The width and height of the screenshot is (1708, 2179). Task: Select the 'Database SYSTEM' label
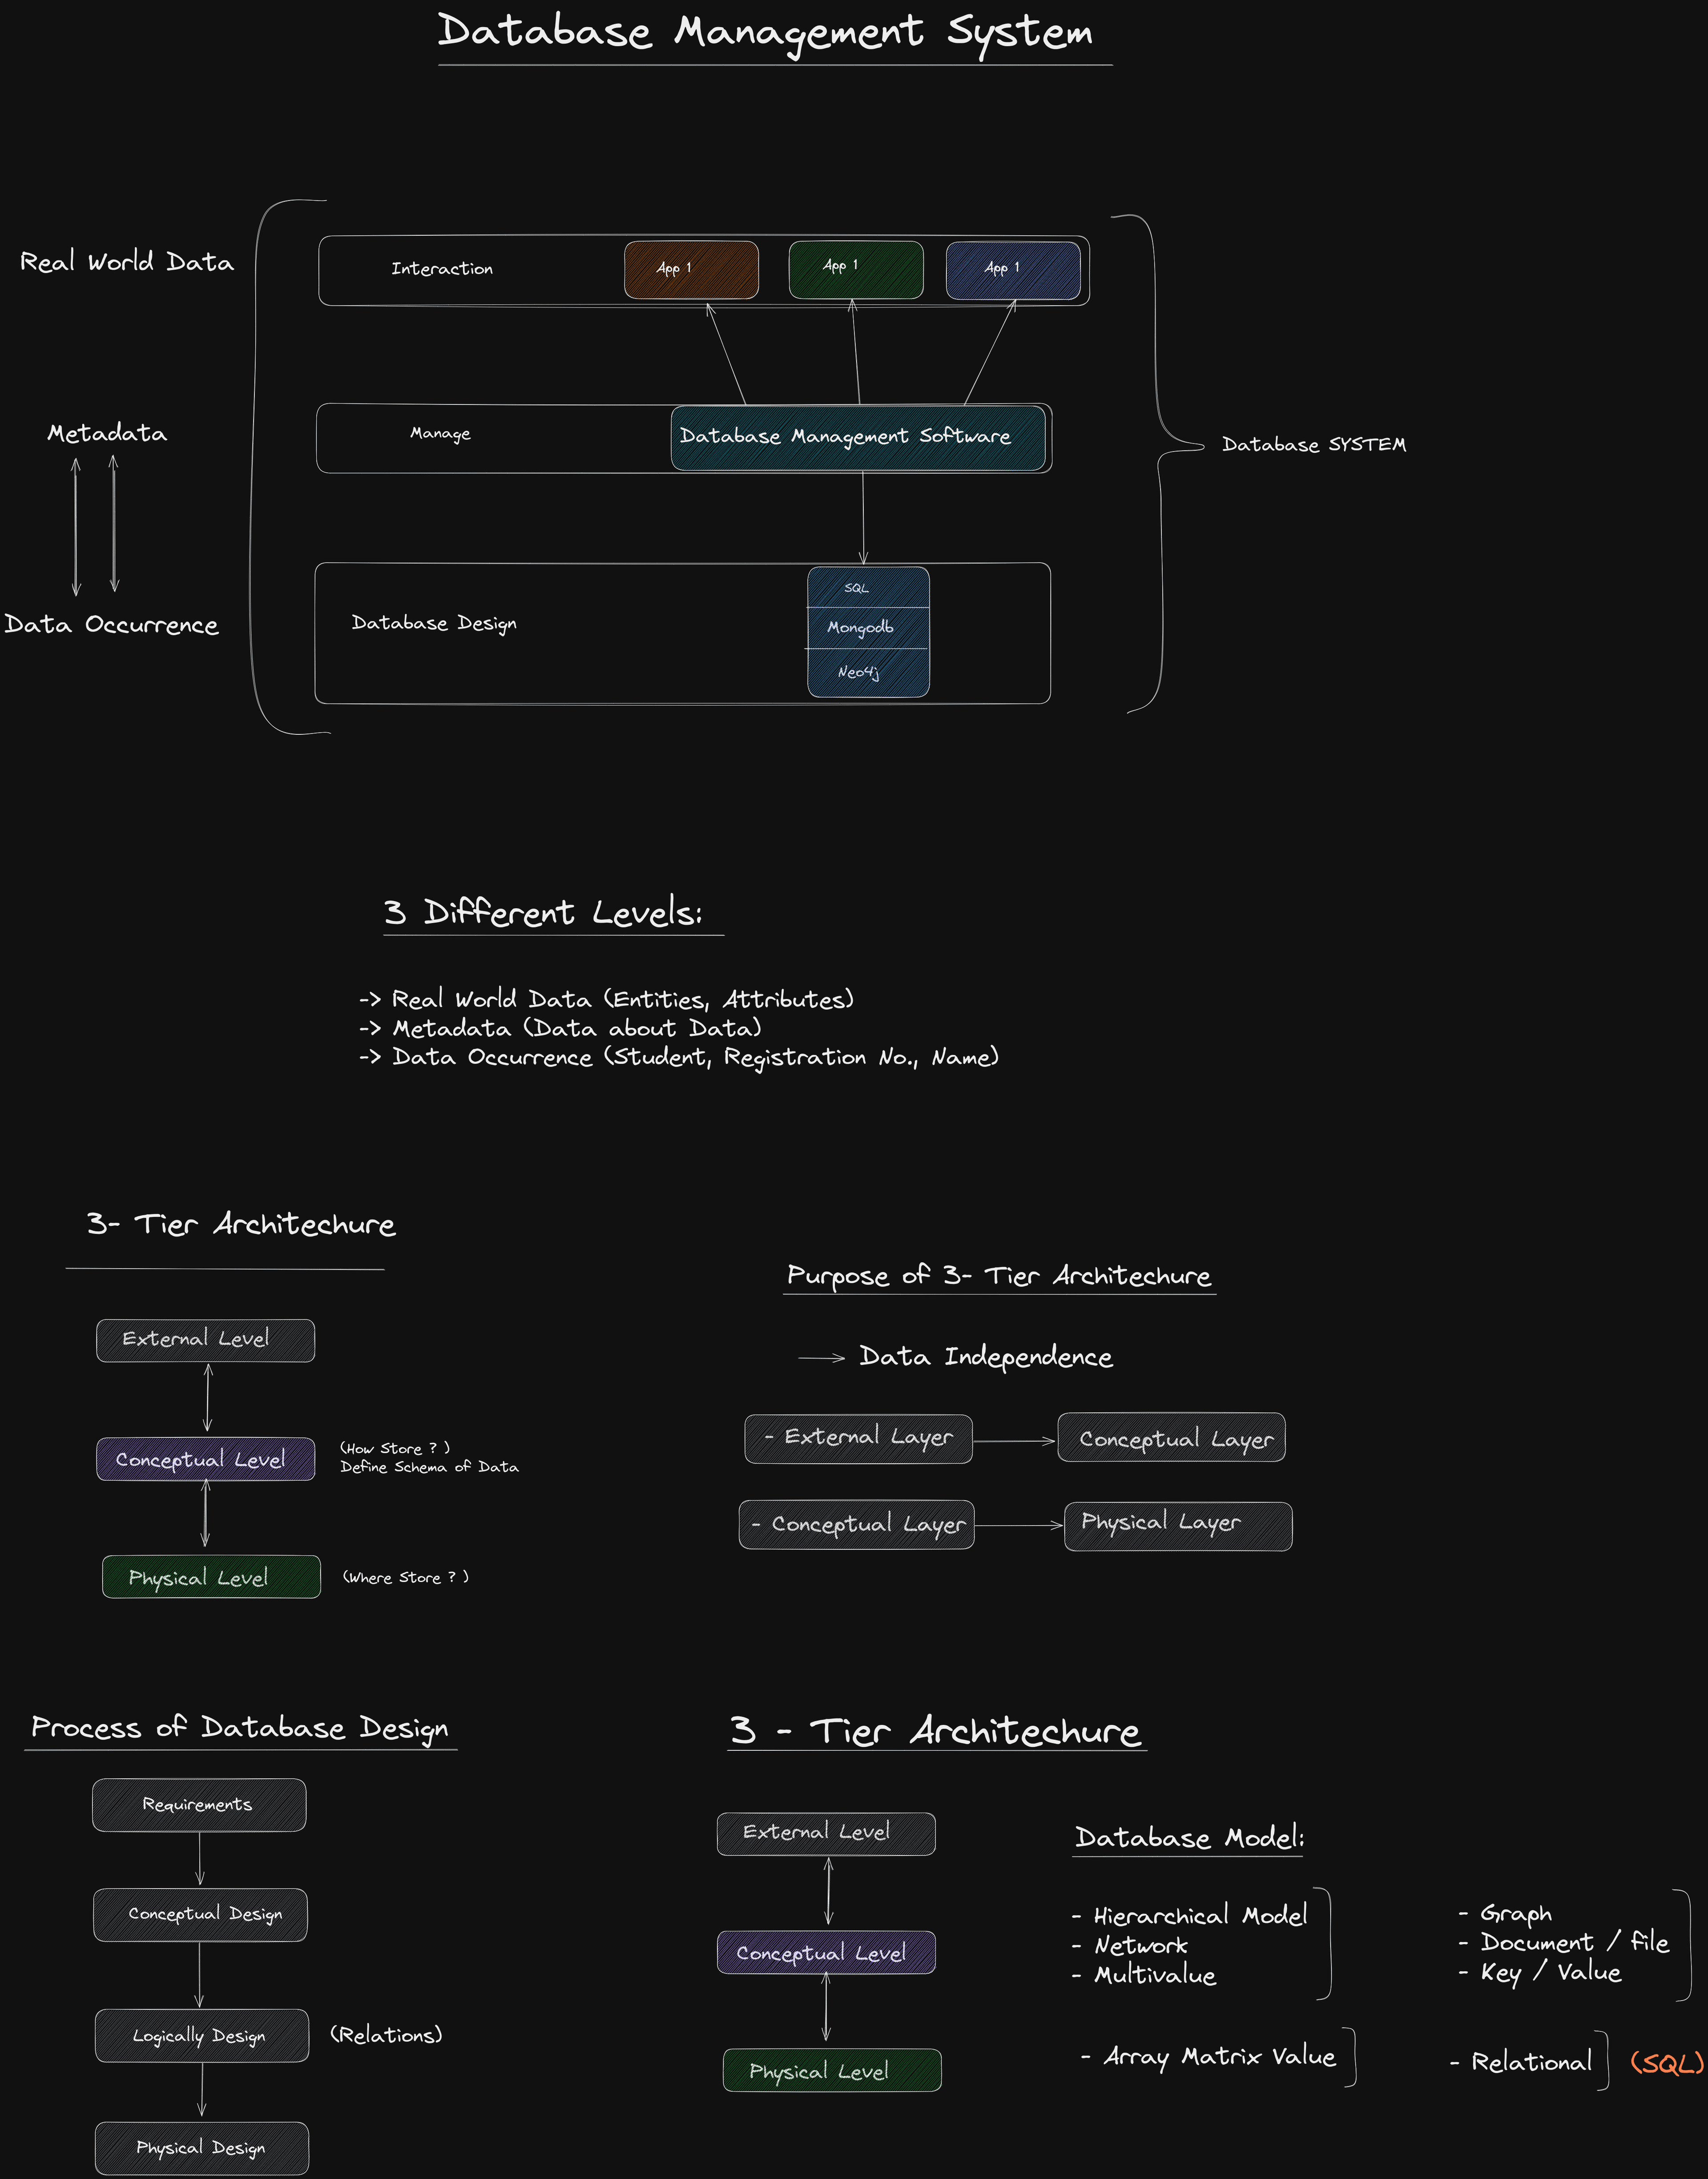click(x=1313, y=444)
